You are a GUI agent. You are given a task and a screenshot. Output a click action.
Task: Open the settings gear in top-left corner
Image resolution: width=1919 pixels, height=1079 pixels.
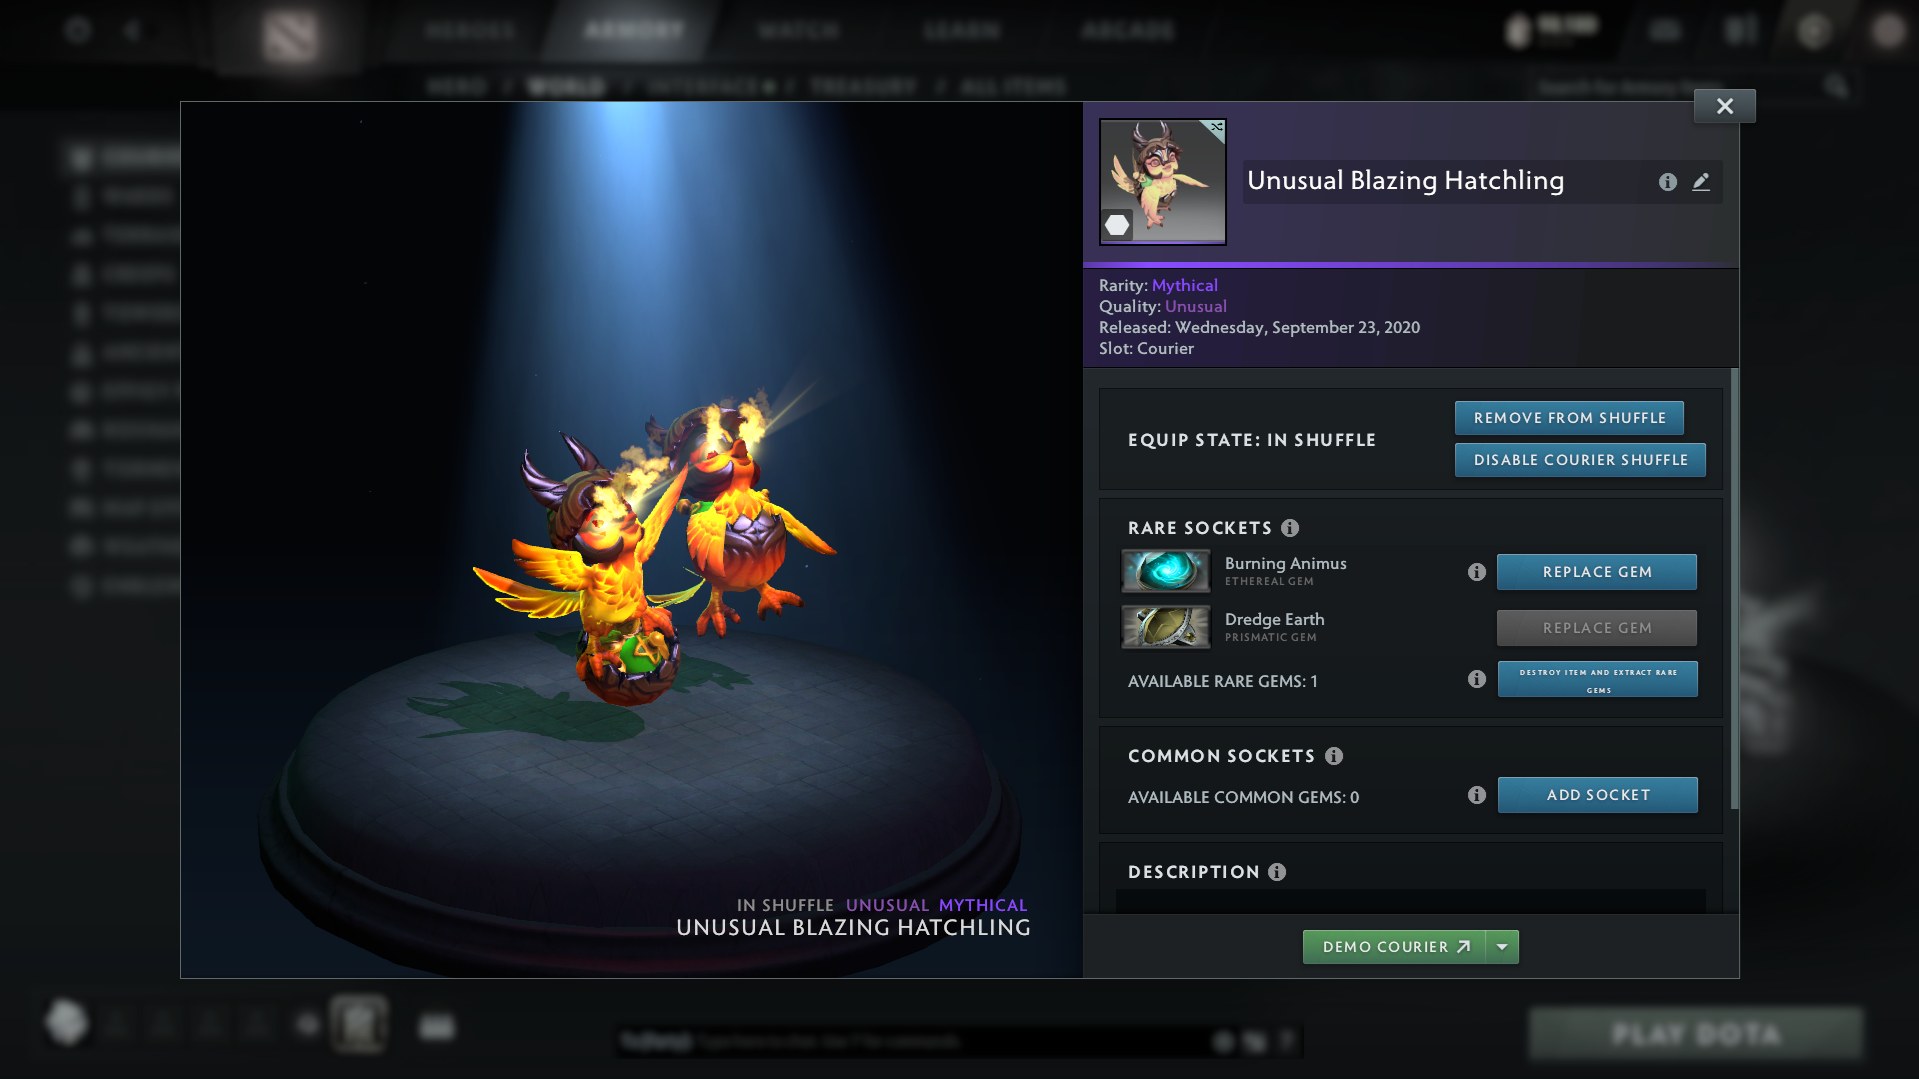[78, 30]
